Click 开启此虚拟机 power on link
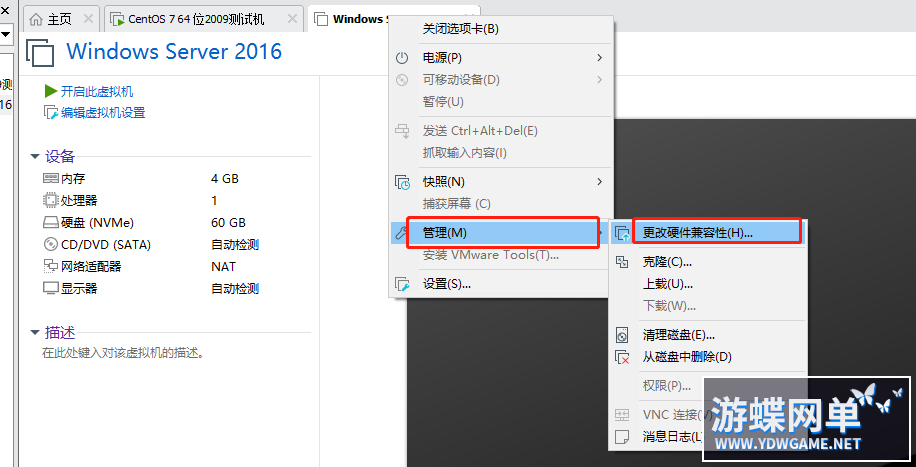Screen dimensions: 916x467 tap(97, 91)
